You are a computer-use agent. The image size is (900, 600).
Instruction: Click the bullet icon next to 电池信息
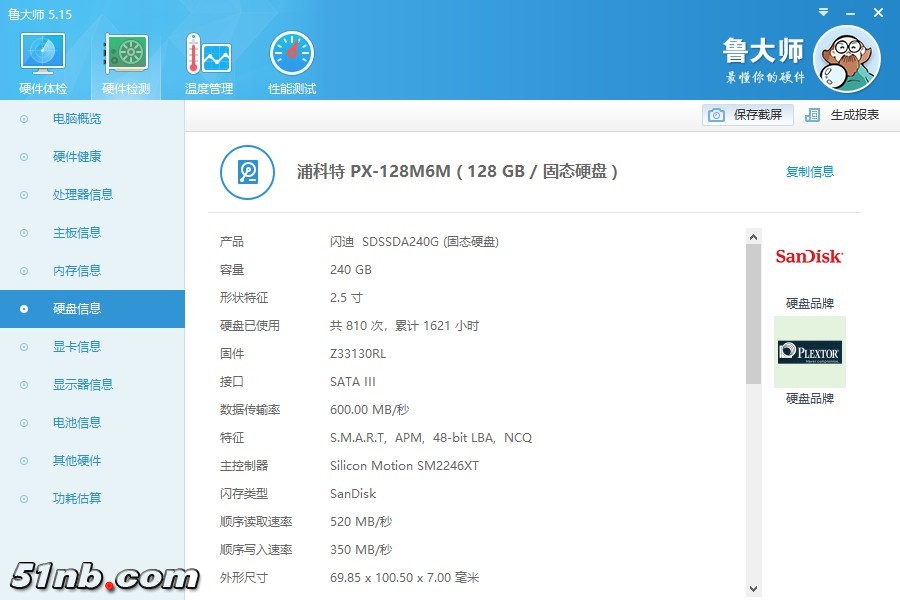click(x=24, y=423)
